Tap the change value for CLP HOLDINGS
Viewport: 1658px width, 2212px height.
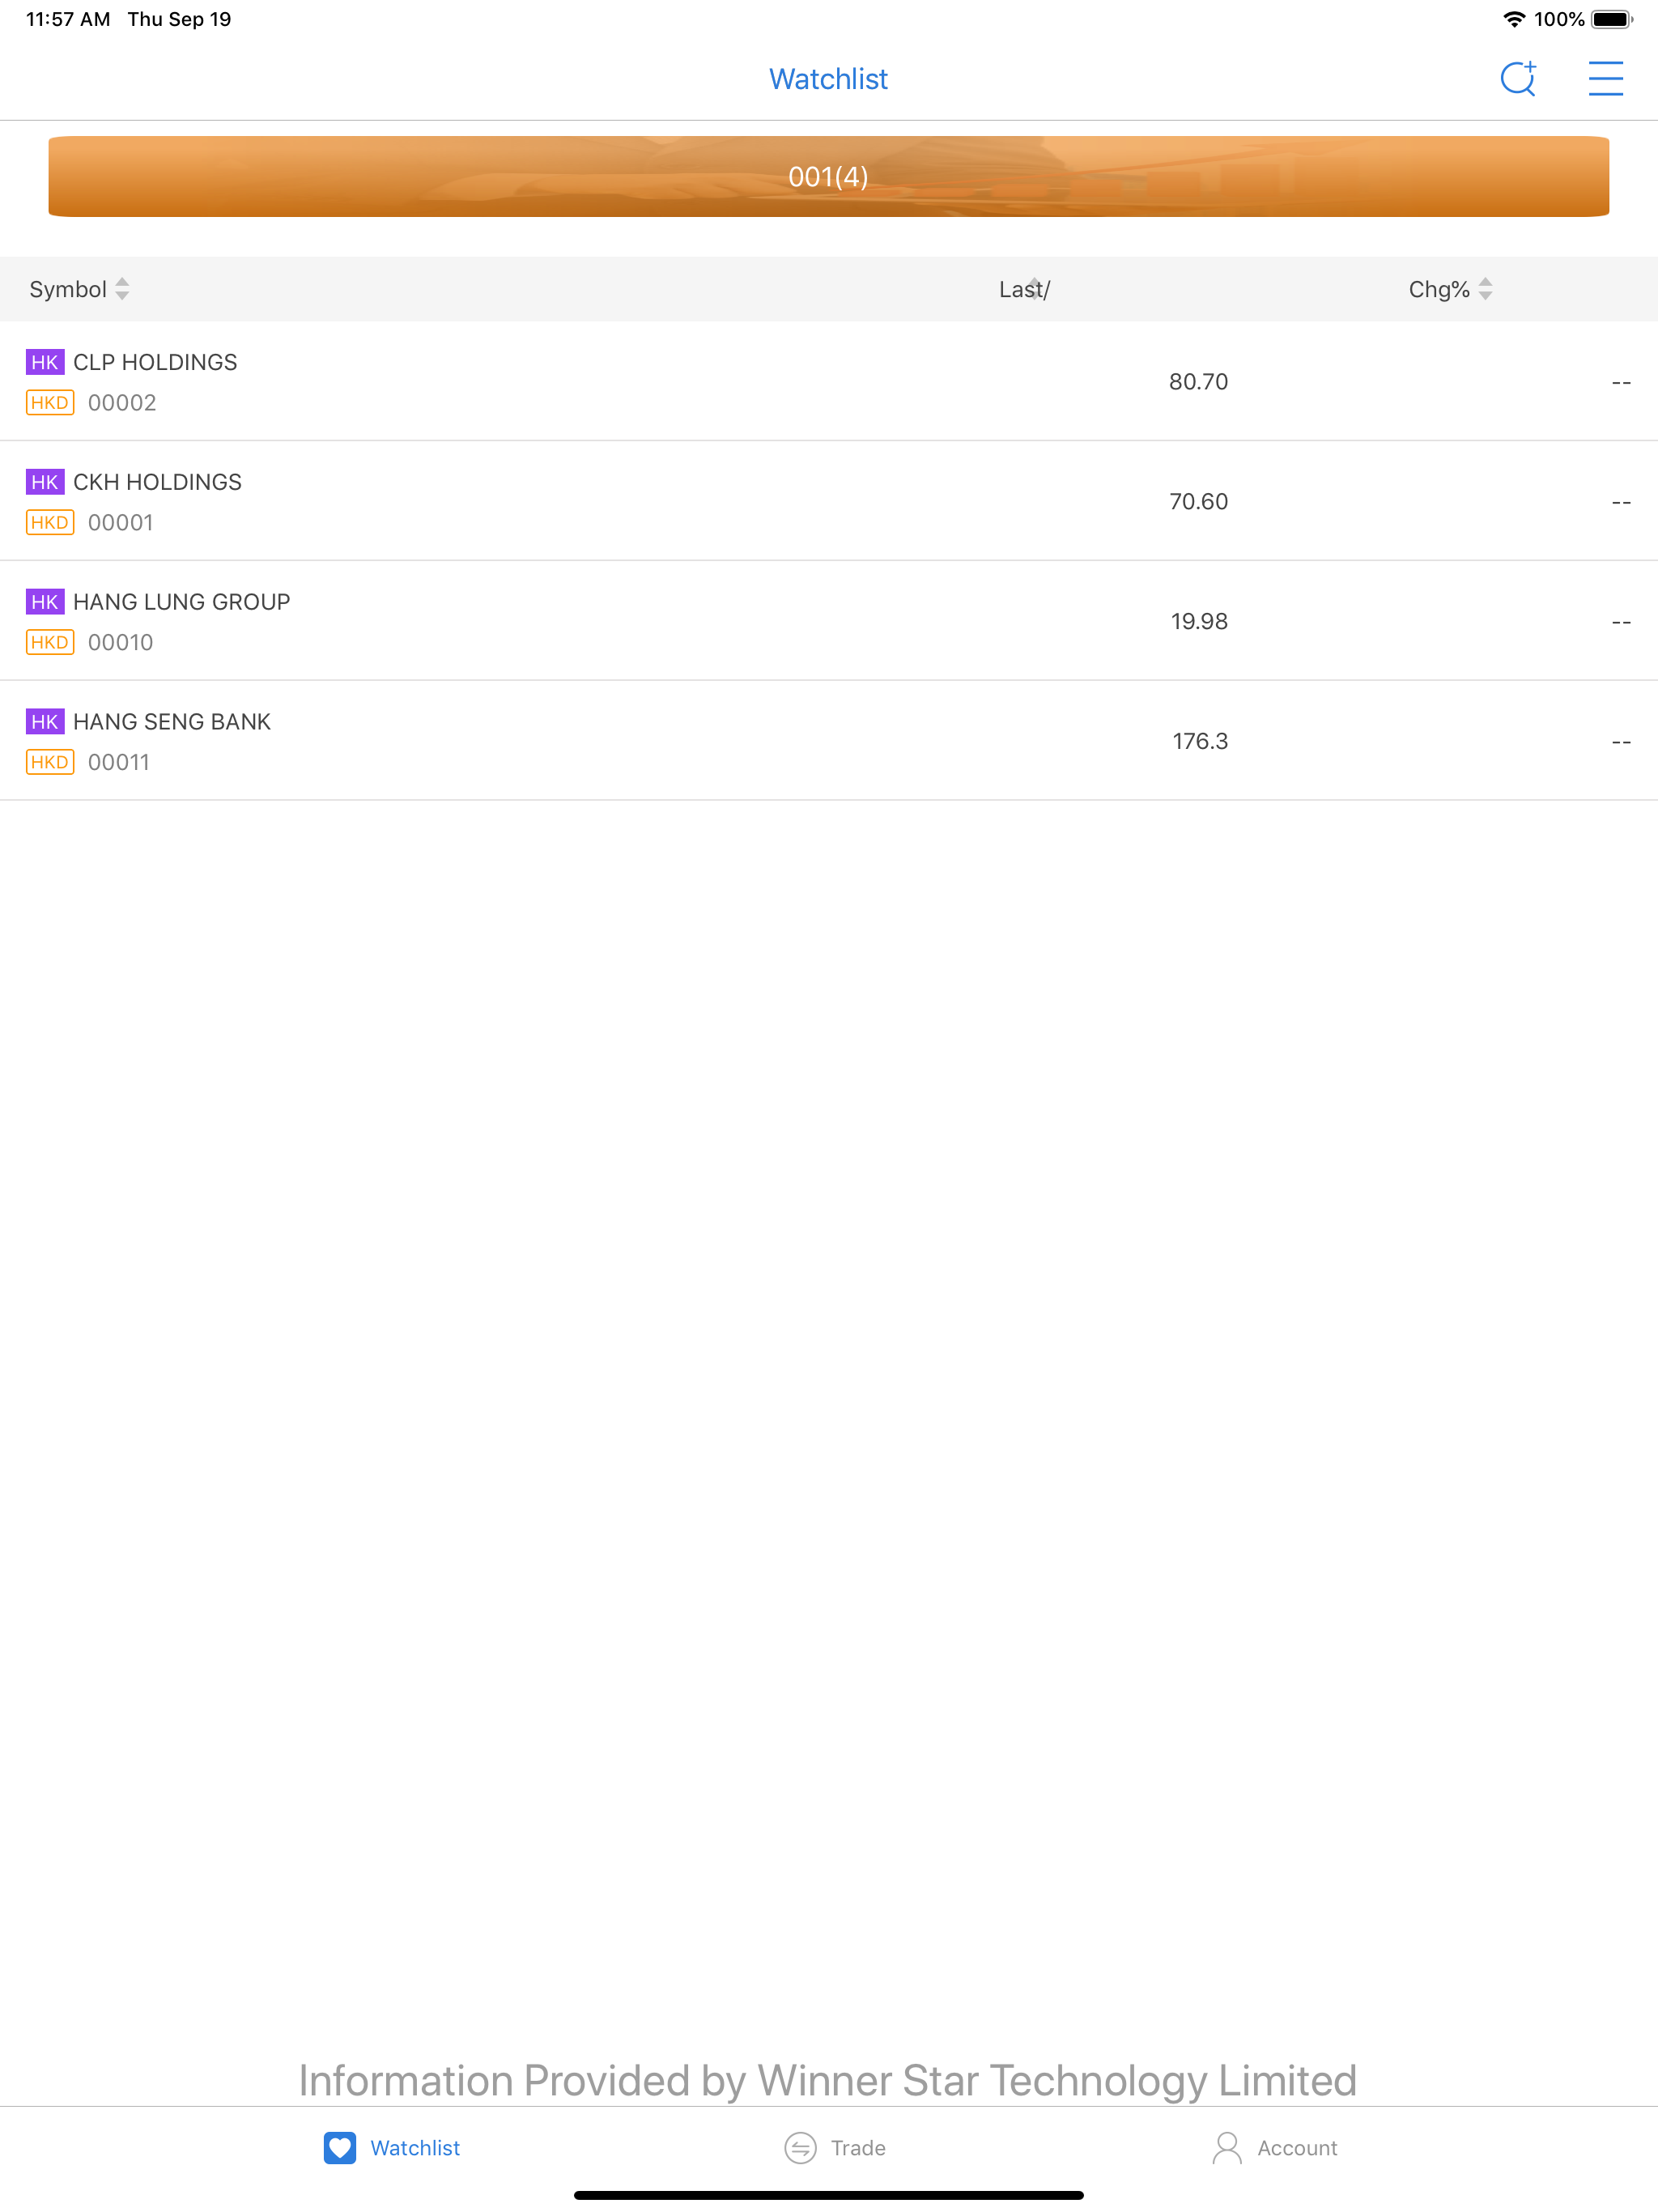[x=1621, y=382]
